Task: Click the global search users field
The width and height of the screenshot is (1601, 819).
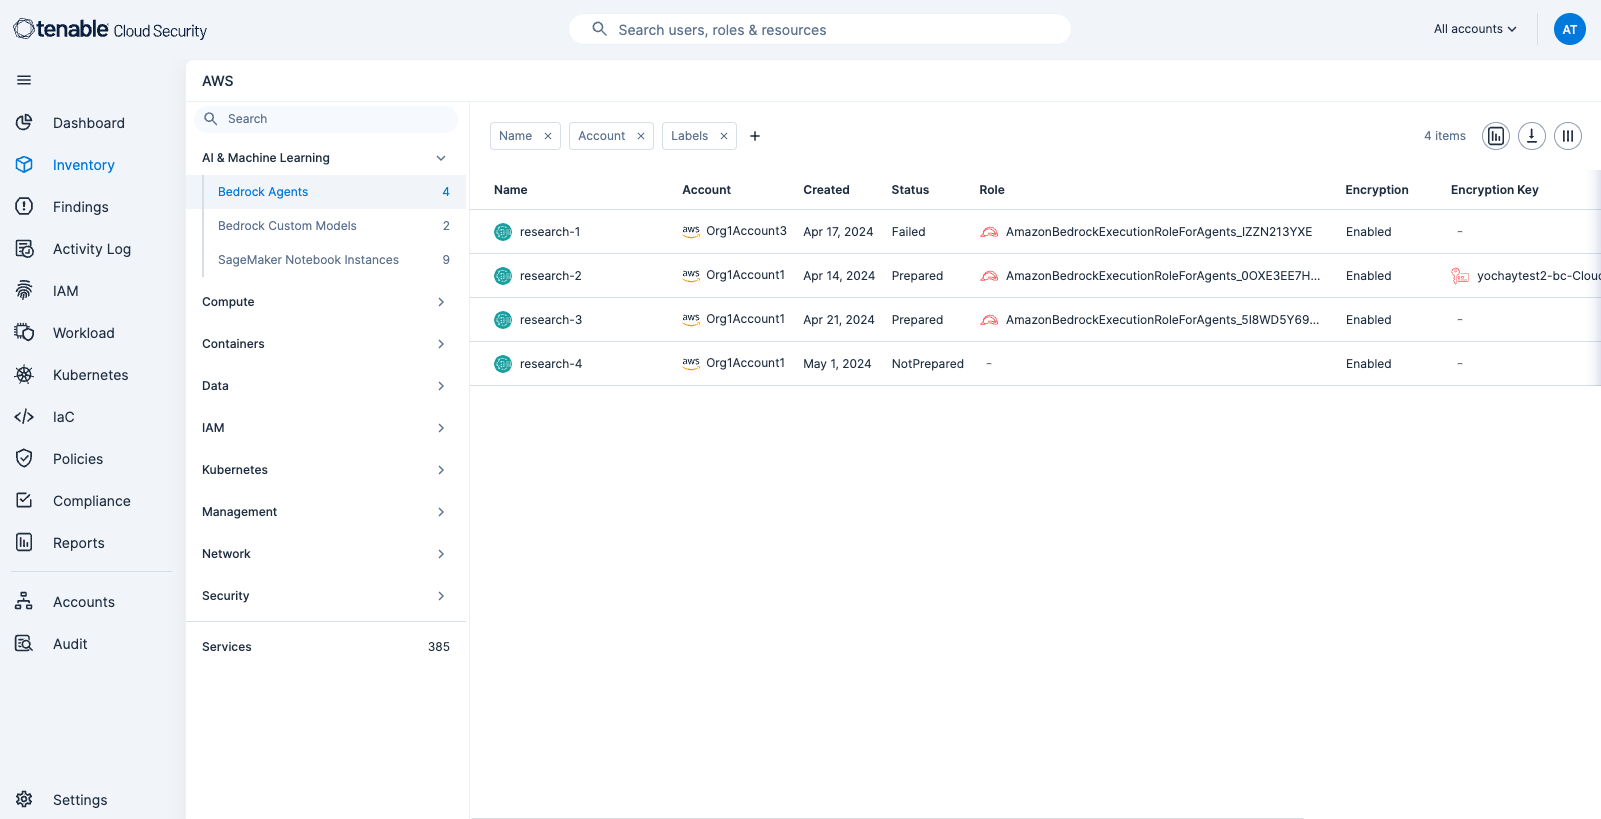Action: click(x=820, y=30)
